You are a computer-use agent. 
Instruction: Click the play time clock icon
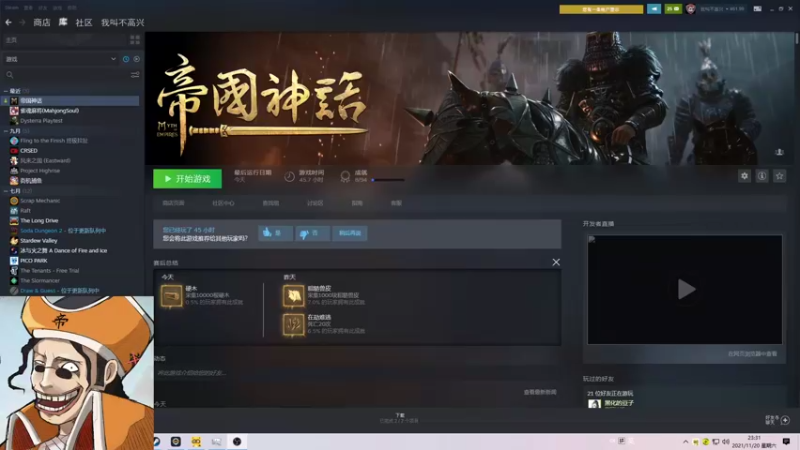[289, 177]
